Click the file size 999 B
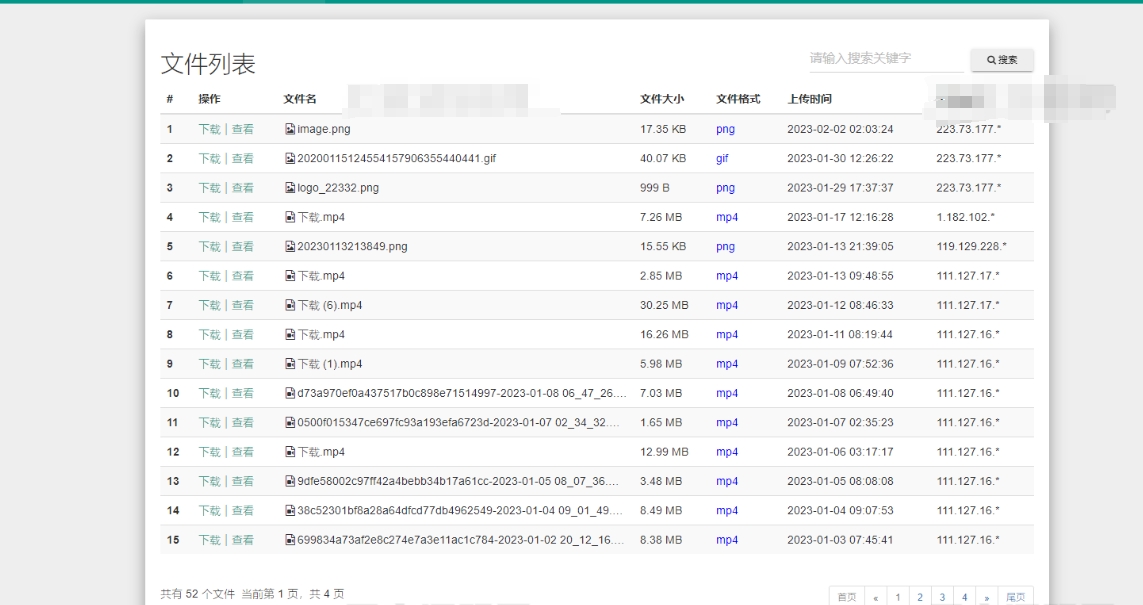The image size is (1143, 605). [655, 187]
